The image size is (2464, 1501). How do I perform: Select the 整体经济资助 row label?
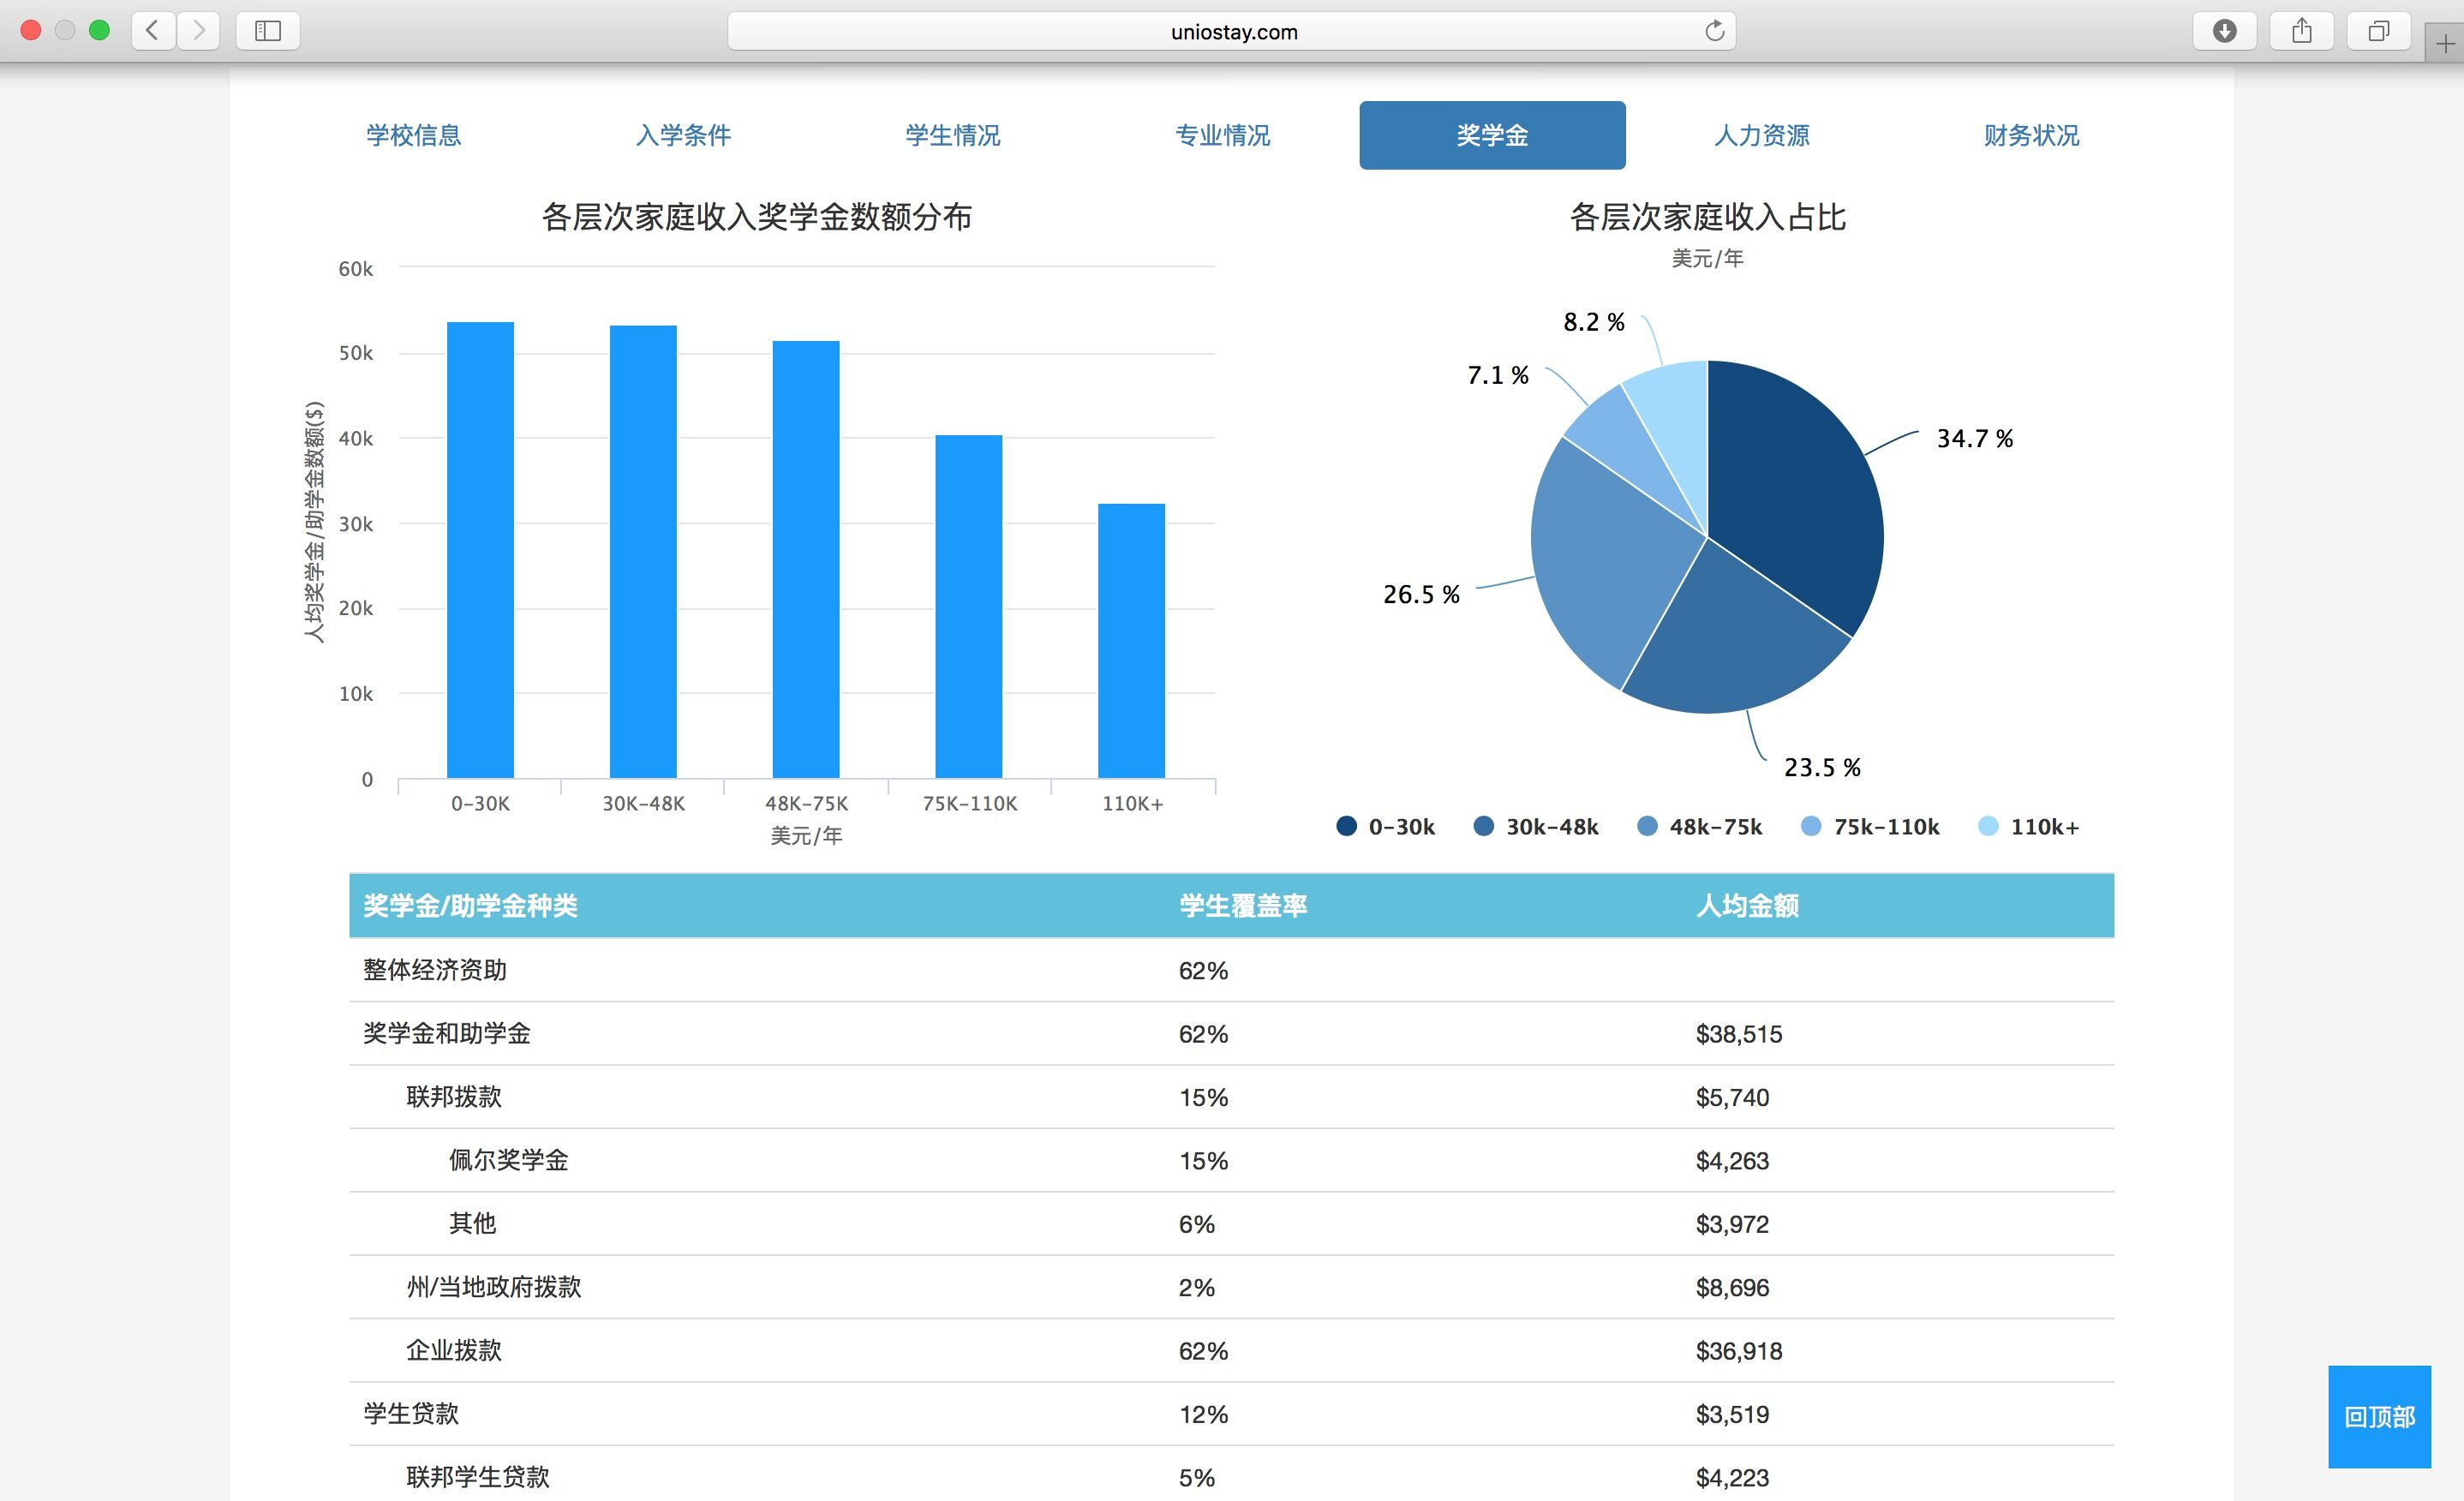point(435,970)
